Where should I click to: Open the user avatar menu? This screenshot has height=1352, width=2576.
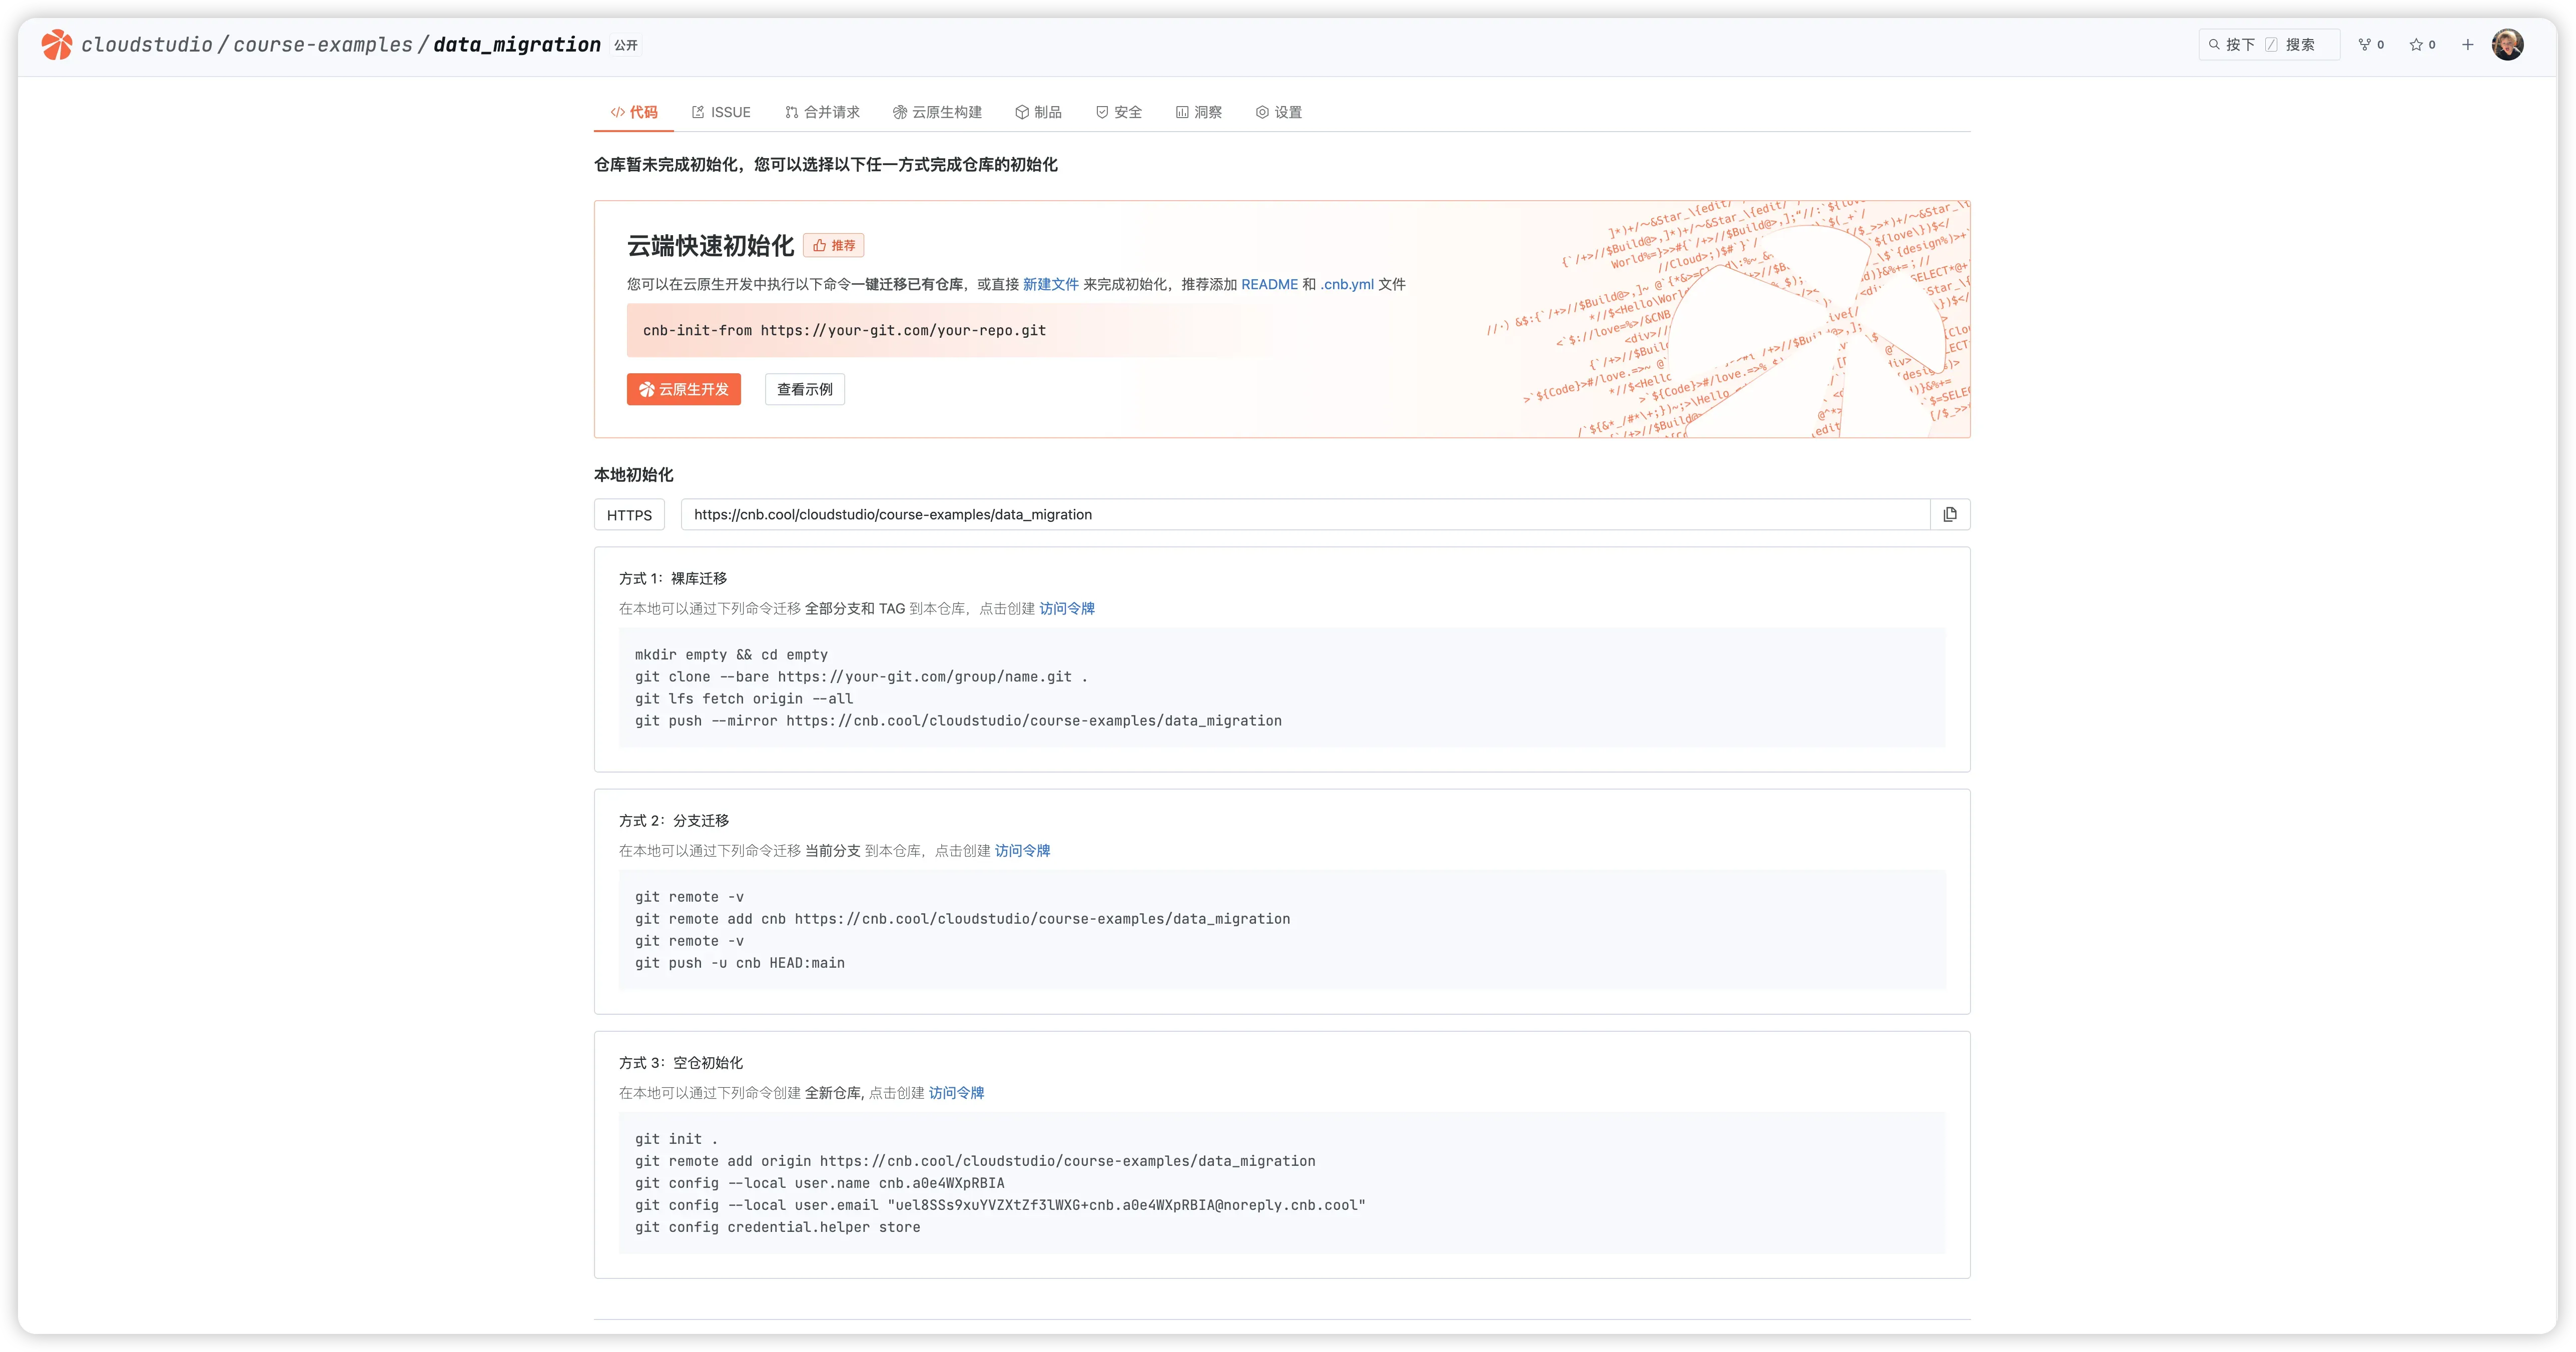[2507, 45]
